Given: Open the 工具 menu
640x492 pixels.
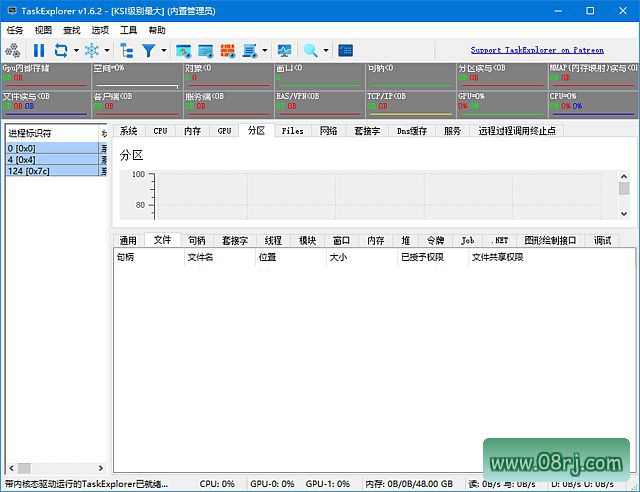Looking at the screenshot, I should (x=128, y=30).
